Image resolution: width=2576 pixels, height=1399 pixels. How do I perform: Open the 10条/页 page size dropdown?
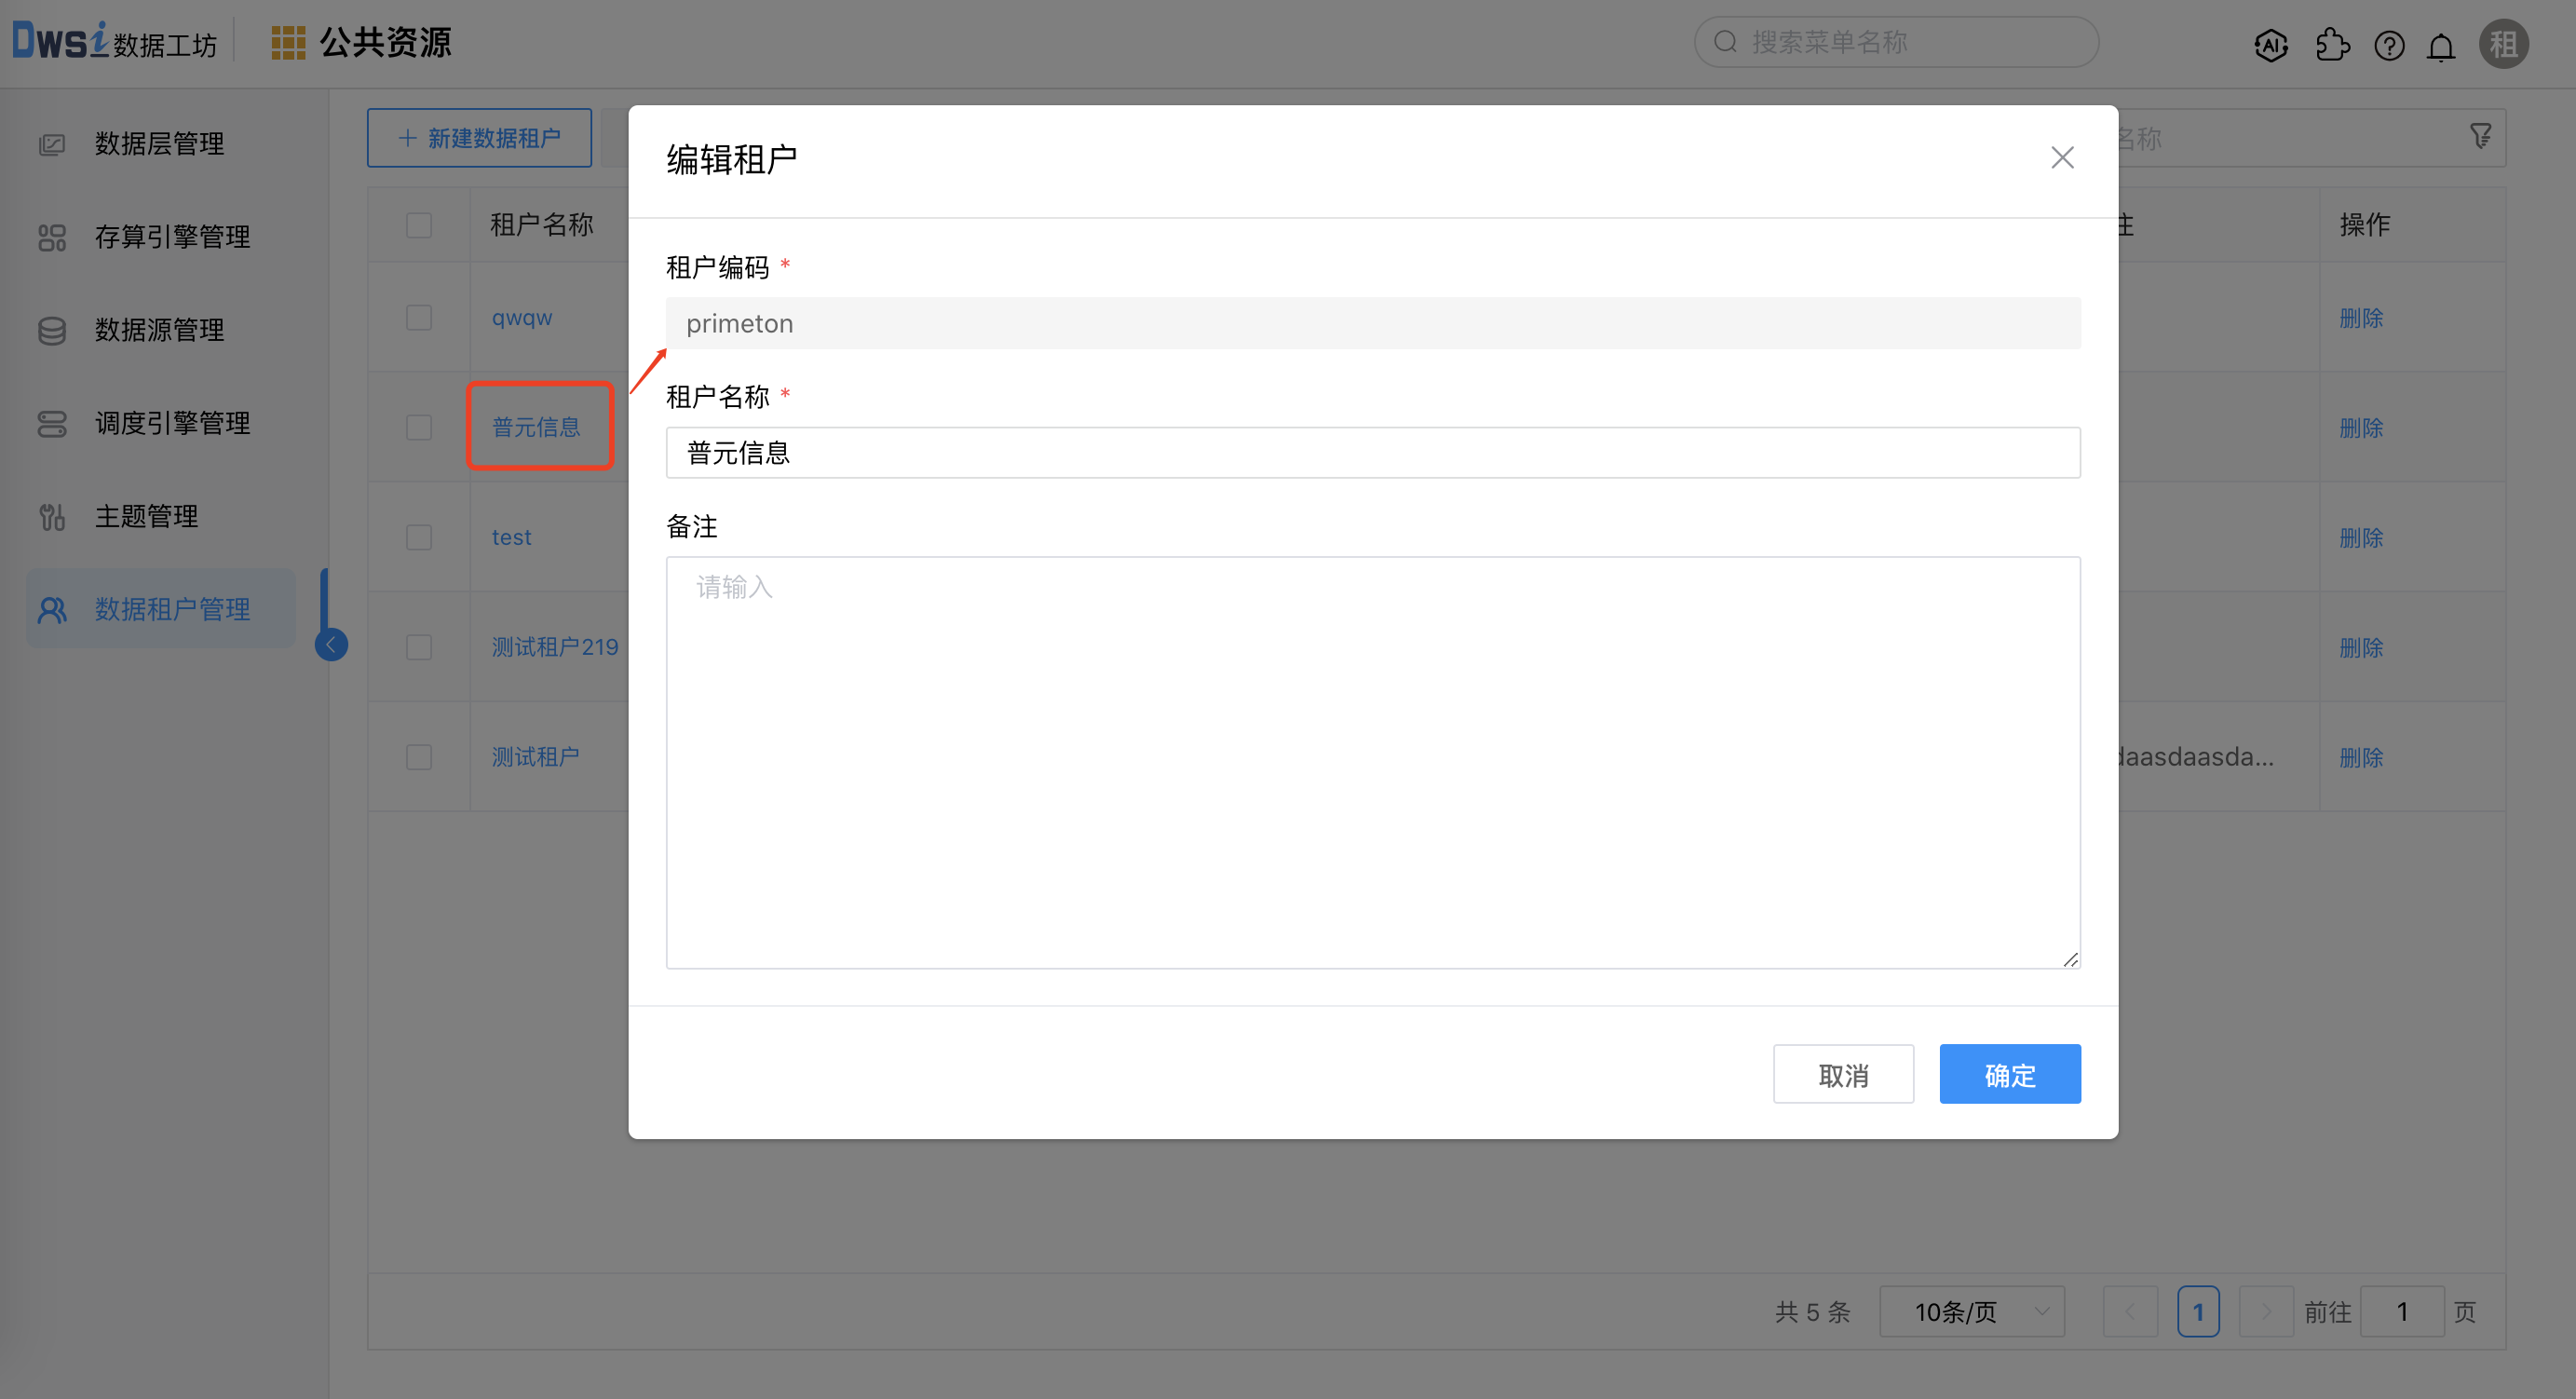pos(1971,1311)
